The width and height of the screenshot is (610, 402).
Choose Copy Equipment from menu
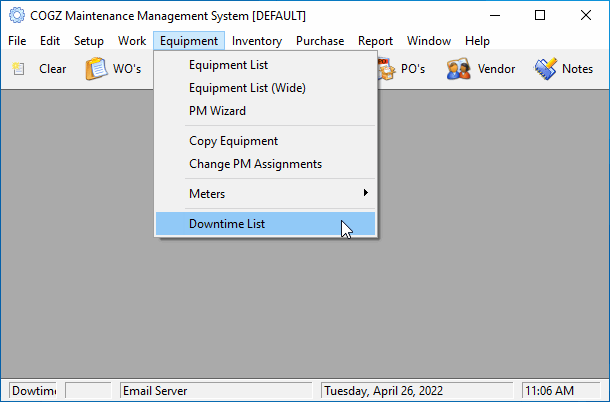265,141
